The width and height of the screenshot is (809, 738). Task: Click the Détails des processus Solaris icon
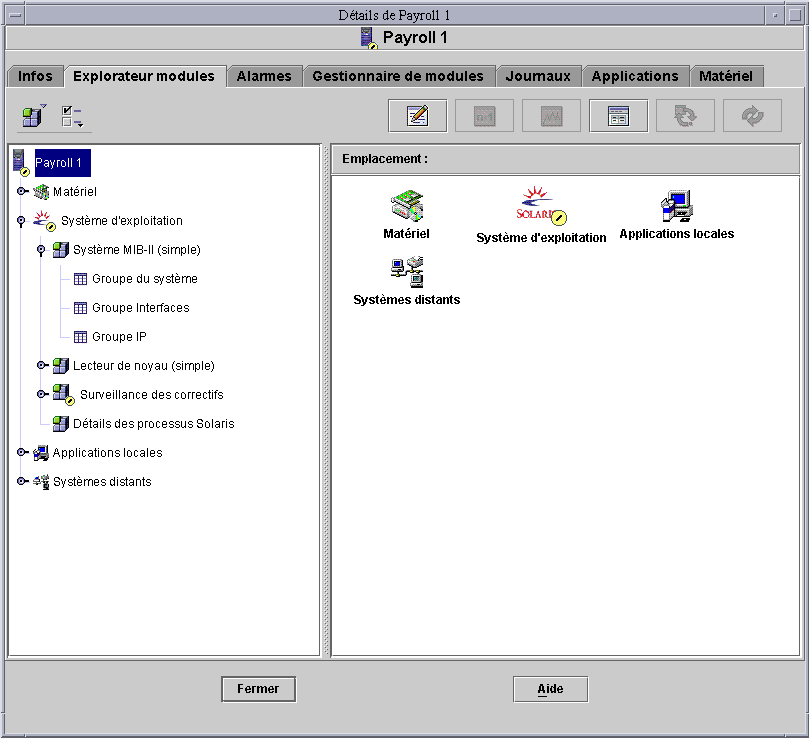pyautogui.click(x=61, y=424)
